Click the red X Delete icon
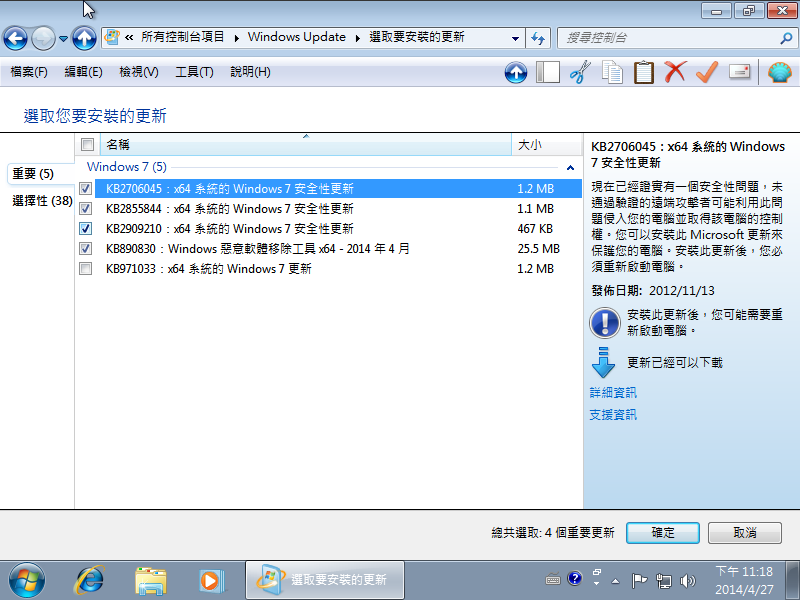The image size is (800, 600). (x=675, y=72)
